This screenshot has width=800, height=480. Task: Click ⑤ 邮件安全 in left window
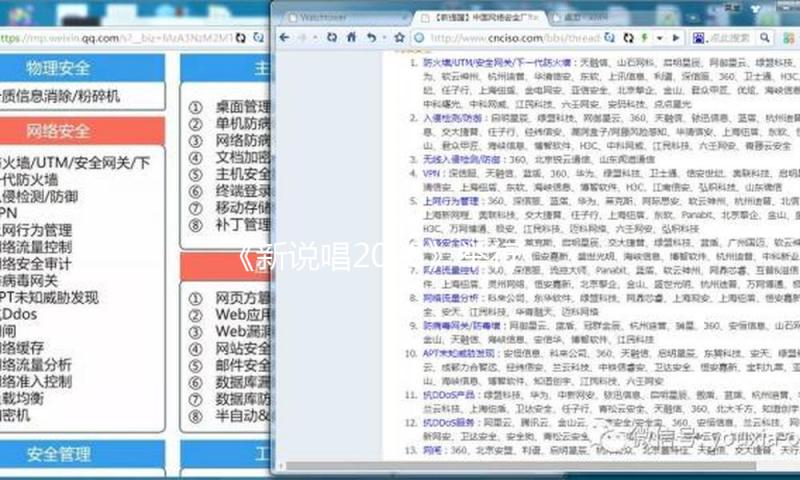230,365
